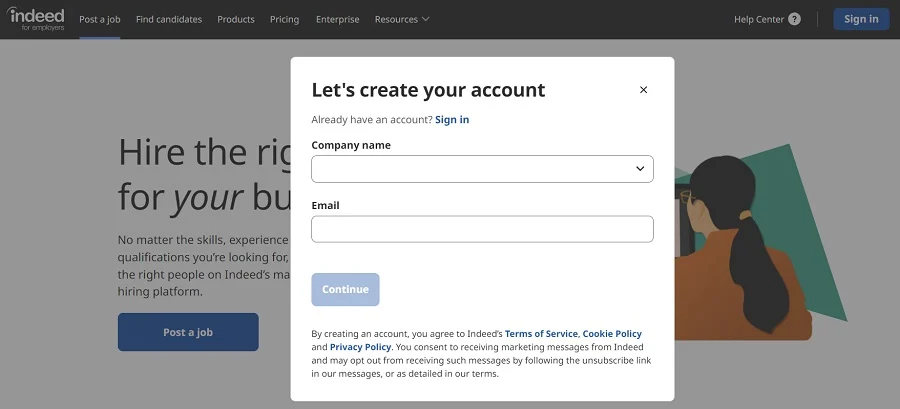Click the Continue button
Image resolution: width=900 pixels, height=409 pixels.
tap(345, 289)
